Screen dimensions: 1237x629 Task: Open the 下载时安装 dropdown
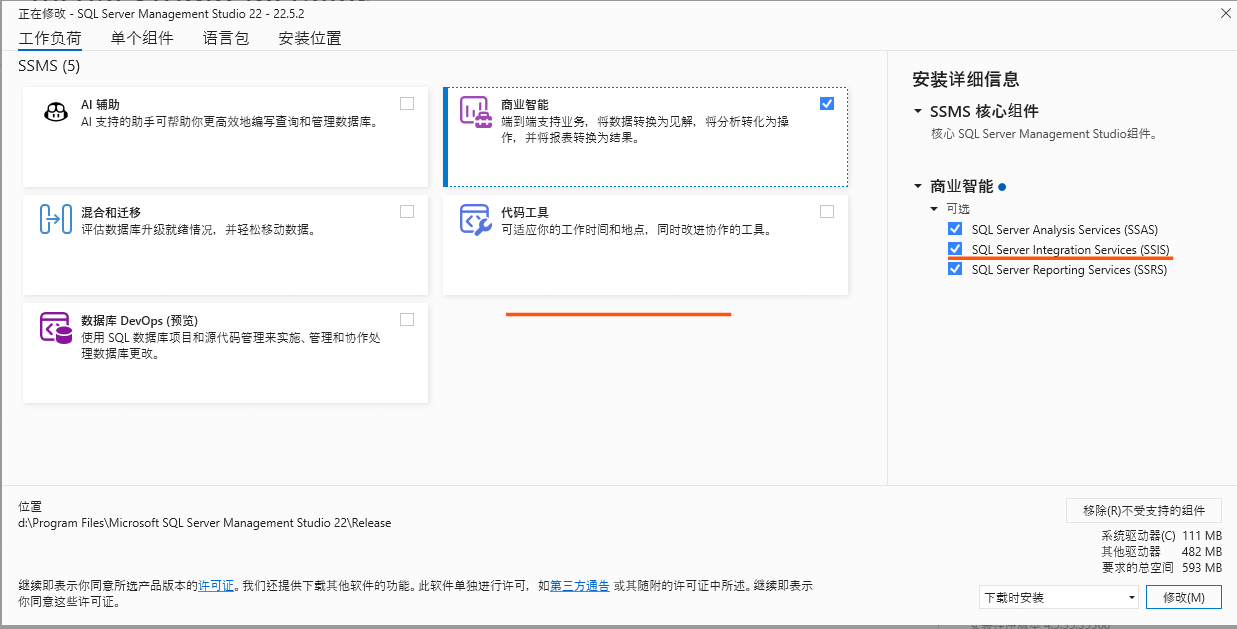point(1059,597)
